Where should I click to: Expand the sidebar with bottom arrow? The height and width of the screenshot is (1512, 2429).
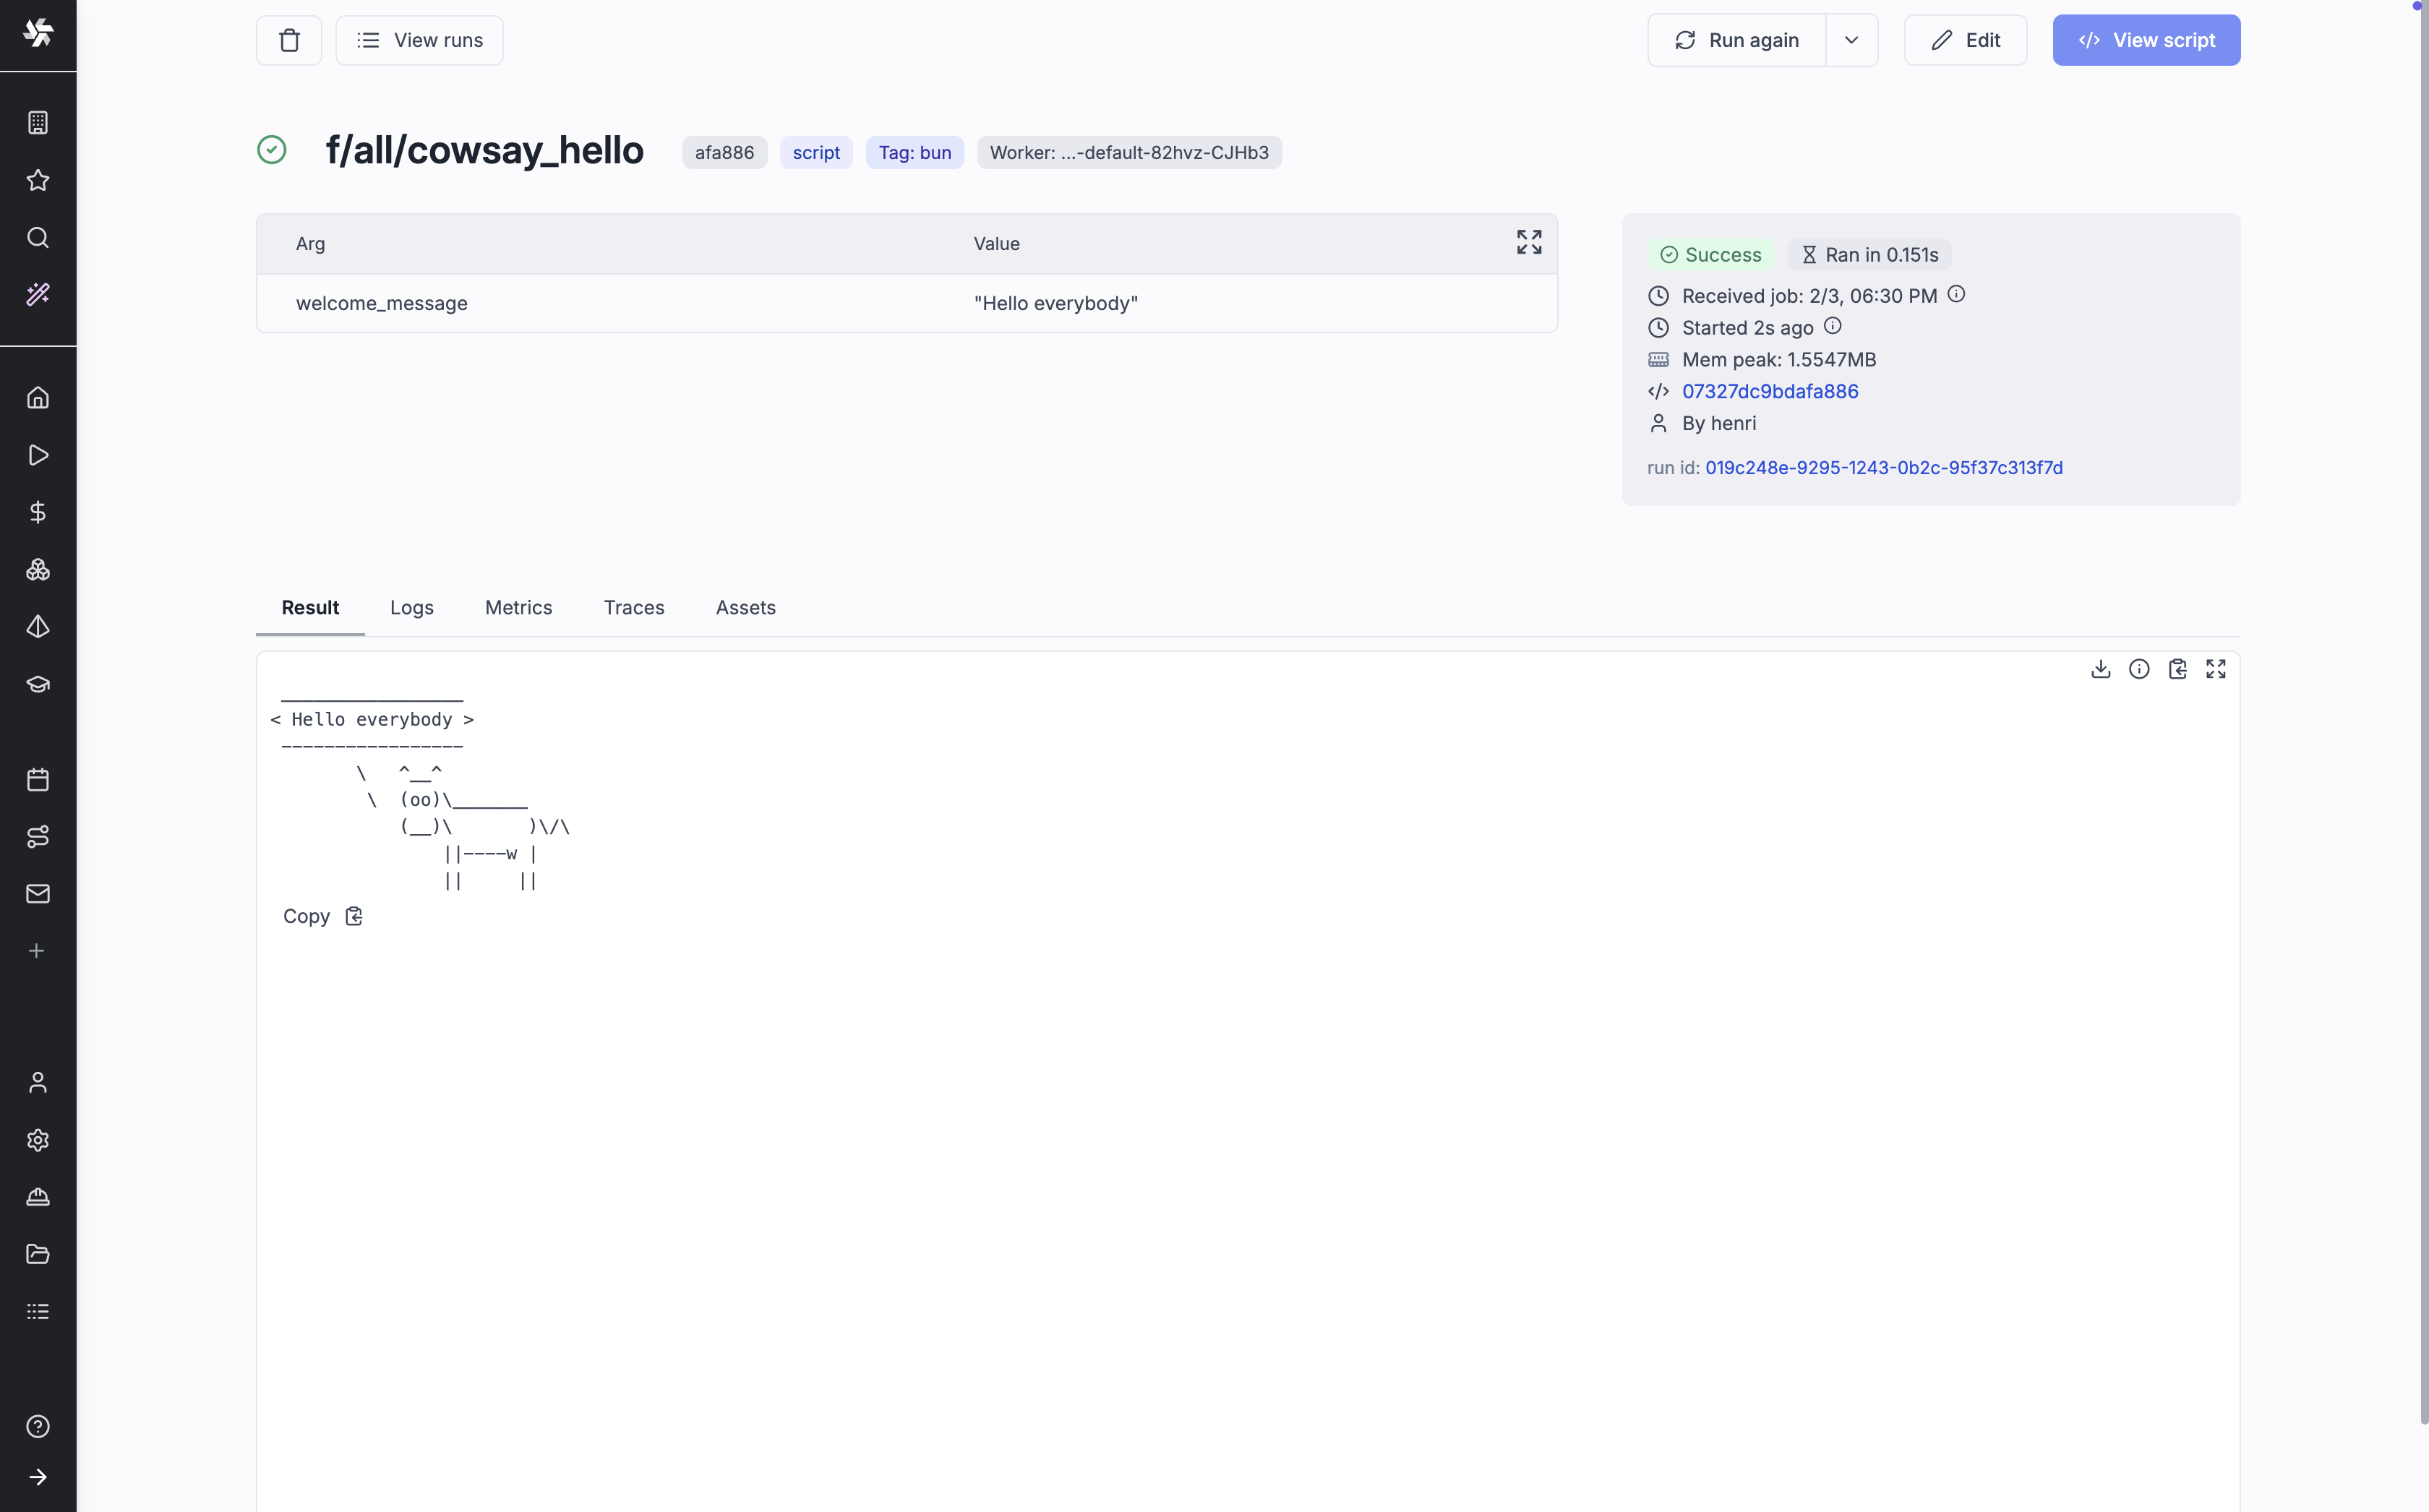38,1477
